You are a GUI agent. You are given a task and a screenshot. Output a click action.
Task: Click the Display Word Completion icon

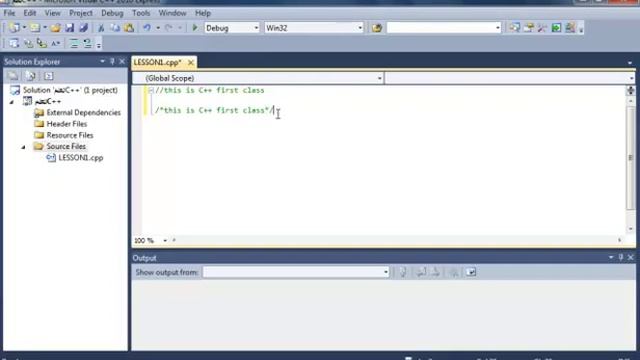pos(56,43)
